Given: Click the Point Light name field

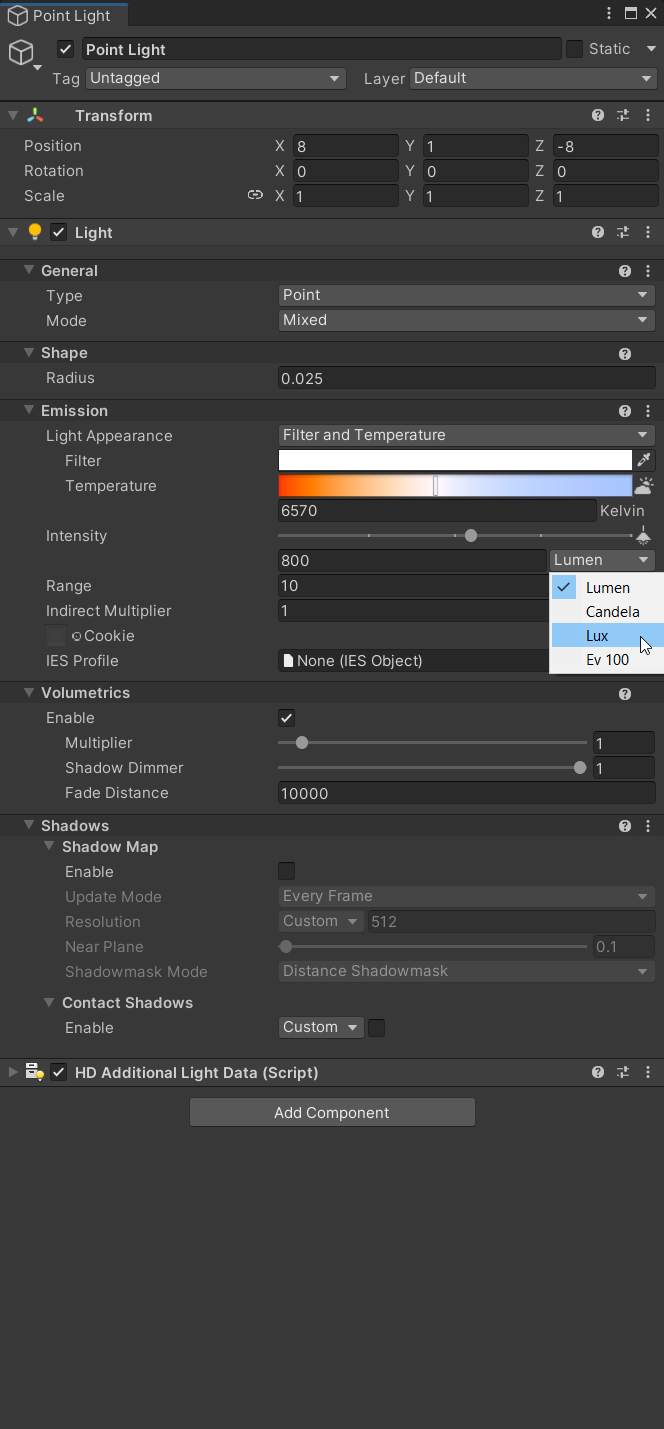Looking at the screenshot, I should (321, 49).
